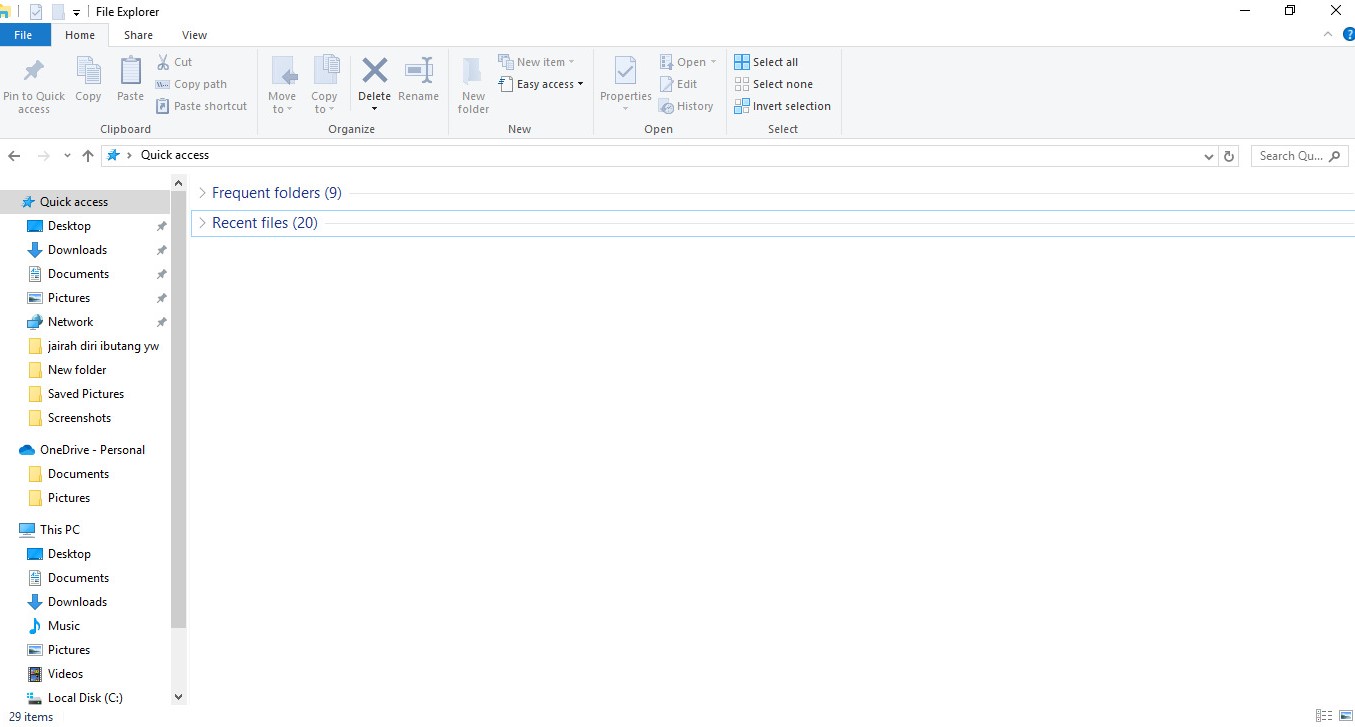Click Quick Access Toolbar properties checkmark

(x=37, y=12)
